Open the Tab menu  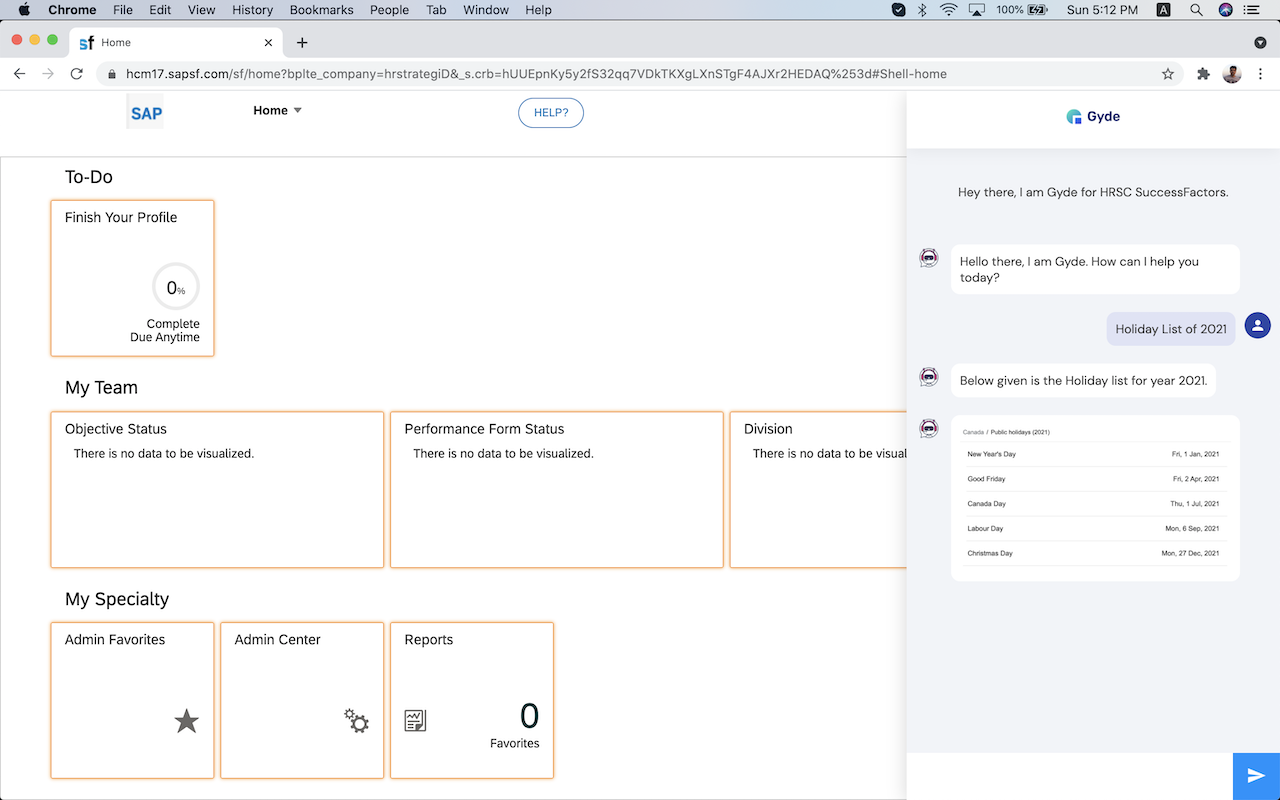click(x=436, y=10)
